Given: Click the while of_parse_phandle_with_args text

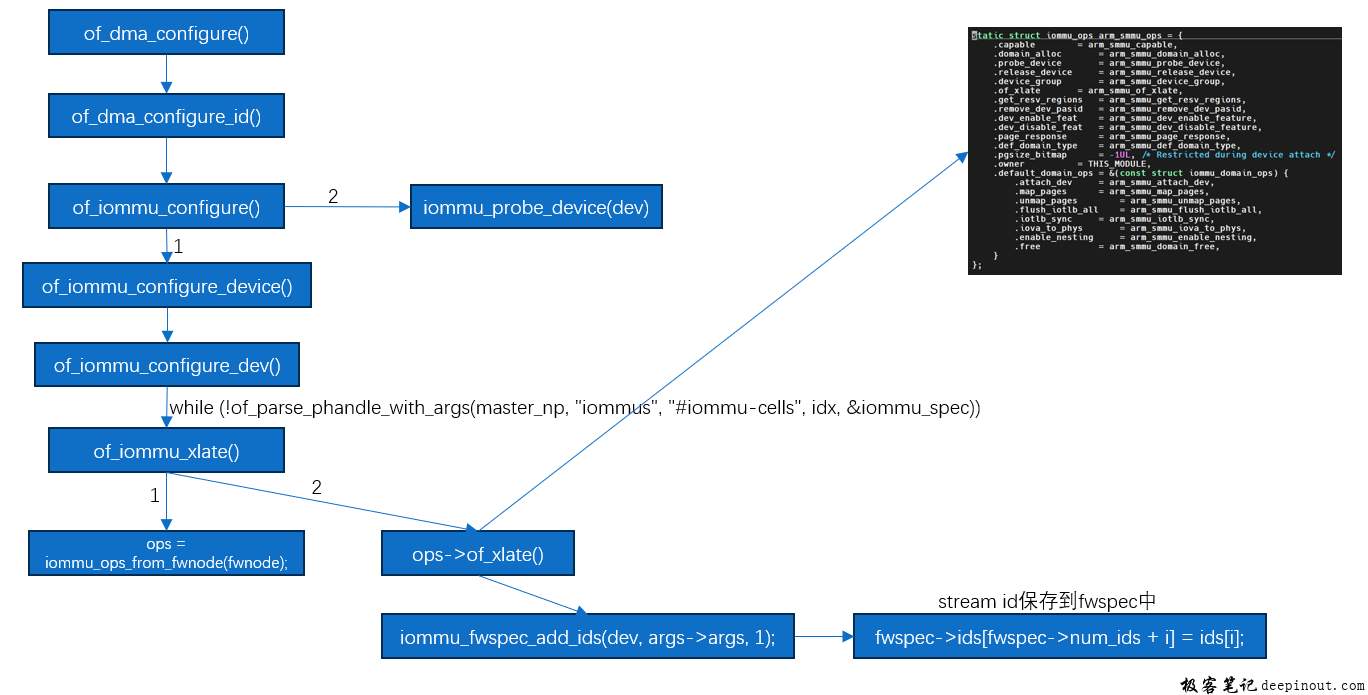Looking at the screenshot, I should coord(574,408).
